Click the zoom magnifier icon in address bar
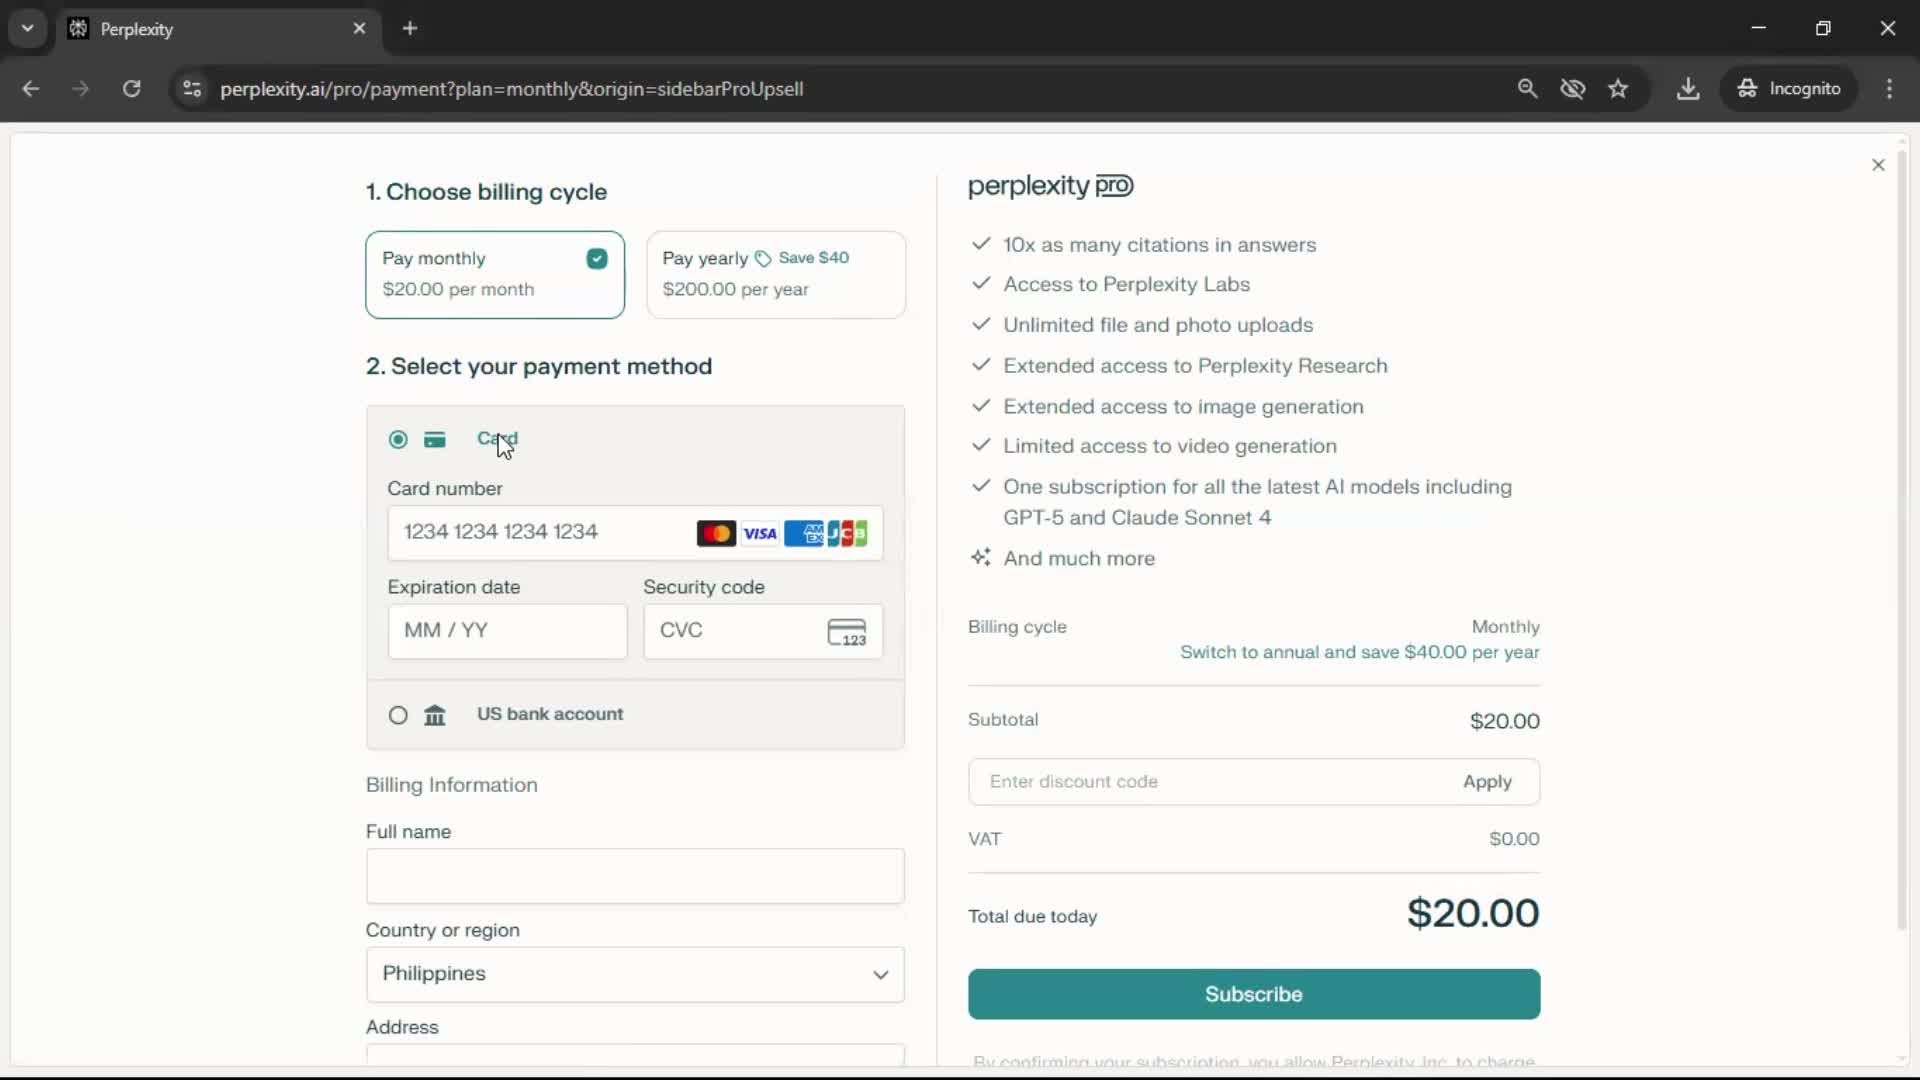 click(x=1527, y=89)
